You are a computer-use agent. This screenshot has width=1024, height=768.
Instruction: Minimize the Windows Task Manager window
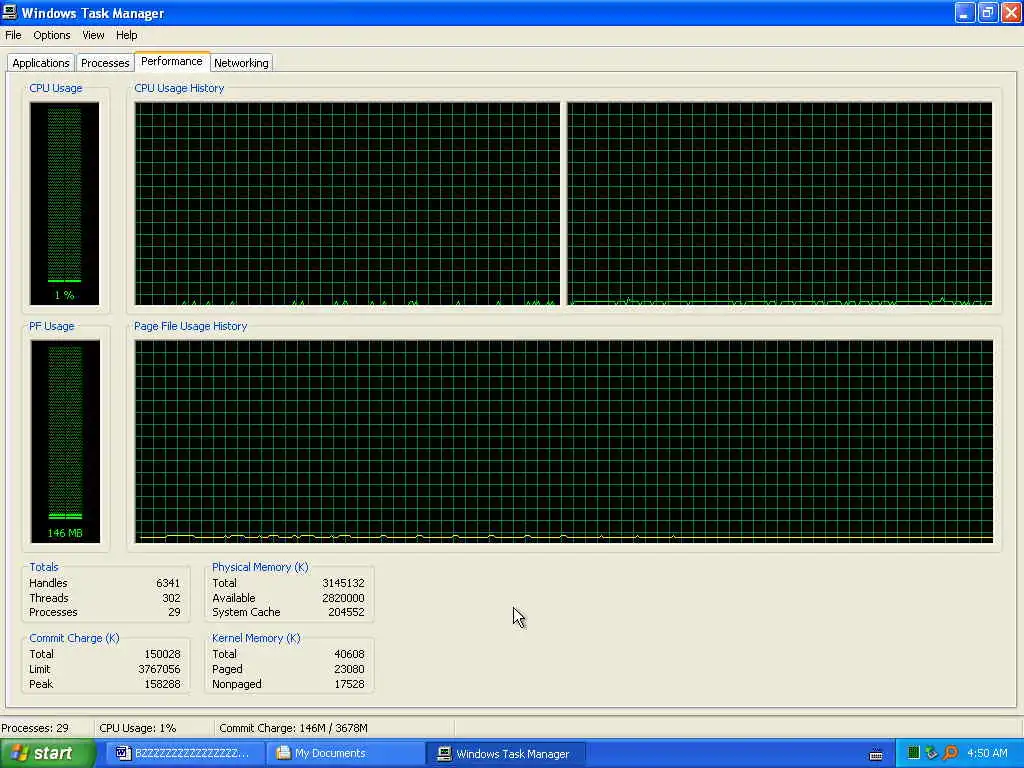(965, 12)
